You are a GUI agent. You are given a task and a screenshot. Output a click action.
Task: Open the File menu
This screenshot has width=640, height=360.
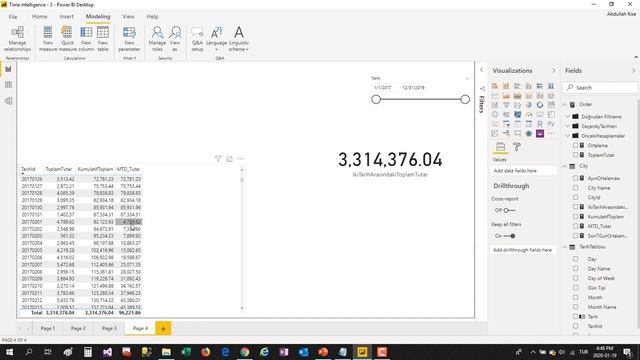tap(13, 17)
